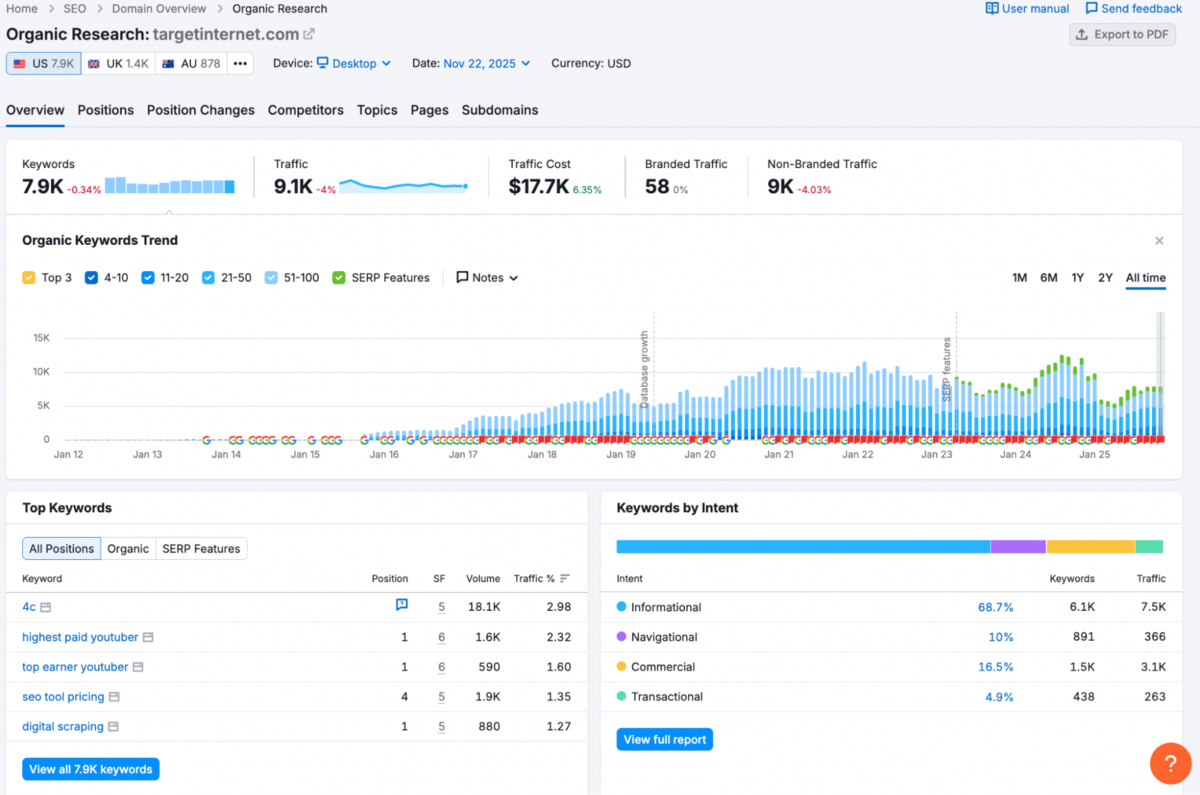Toggle the 21-50 positions checkbox
This screenshot has width=1200, height=795.
208,278
